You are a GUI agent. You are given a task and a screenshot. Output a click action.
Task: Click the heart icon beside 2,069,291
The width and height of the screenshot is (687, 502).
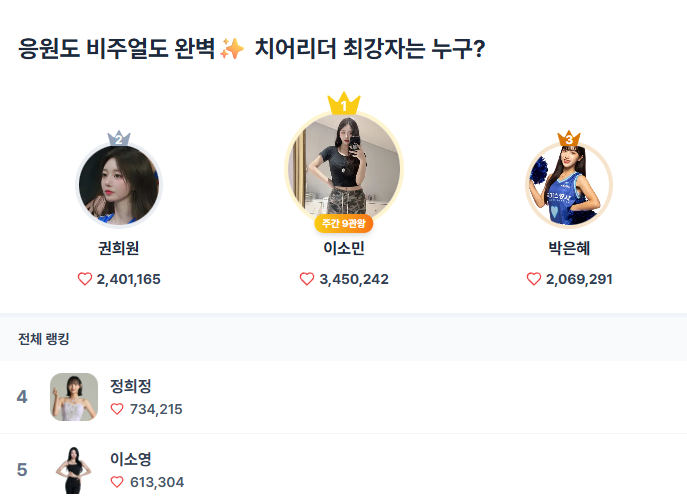coord(534,279)
